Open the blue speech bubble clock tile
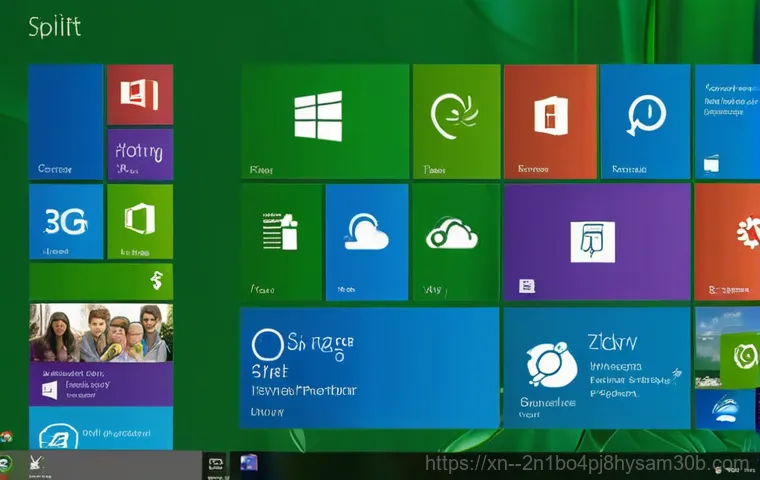Viewport: 760px width, 480px height. pos(645,122)
